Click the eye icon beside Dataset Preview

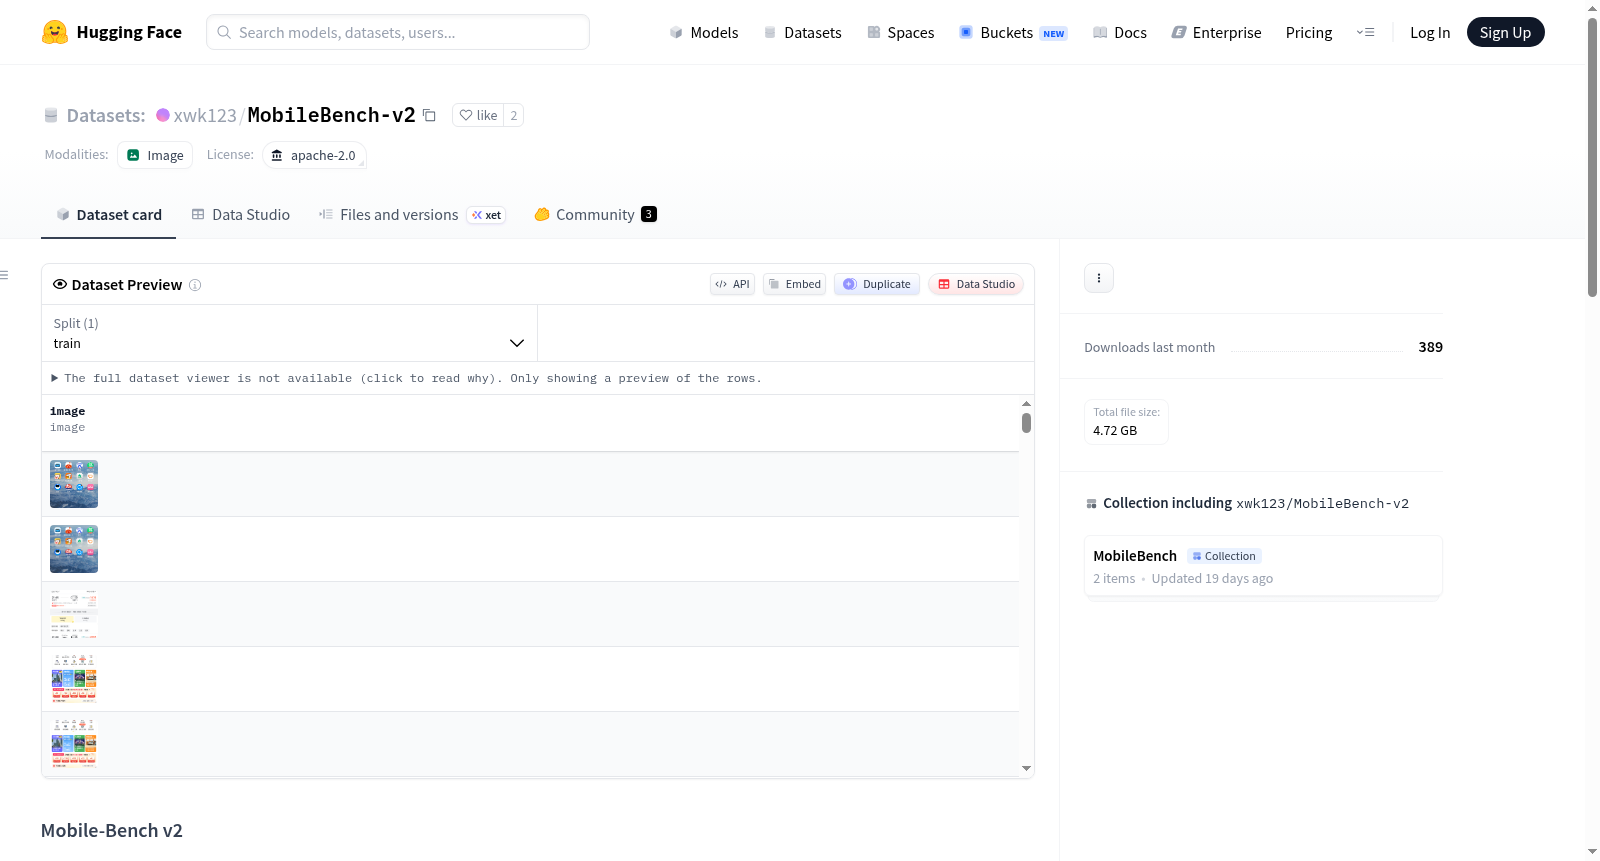(60, 284)
